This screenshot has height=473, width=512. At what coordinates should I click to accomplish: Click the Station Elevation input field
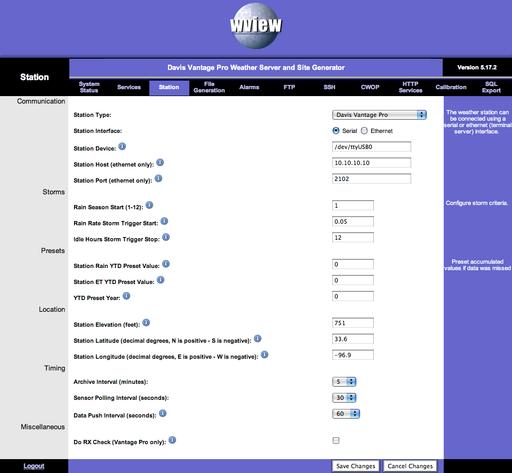(x=353, y=323)
